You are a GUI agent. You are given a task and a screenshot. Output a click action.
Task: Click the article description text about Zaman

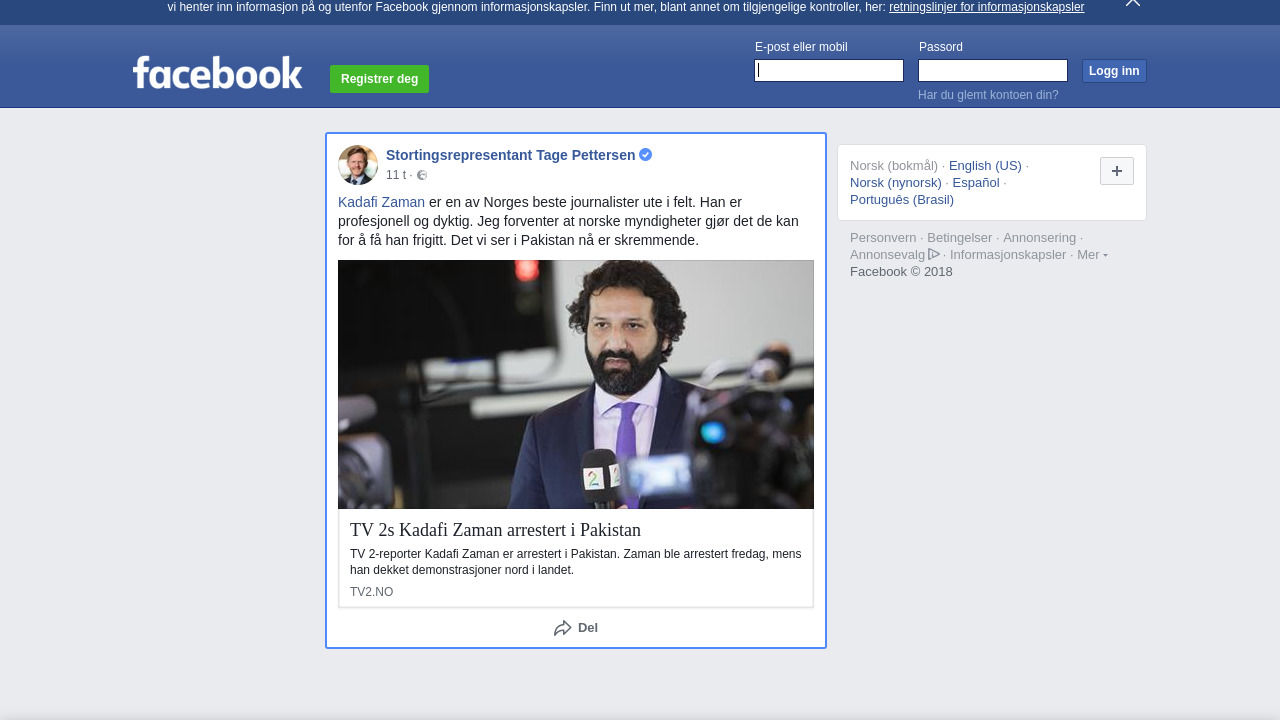point(576,562)
